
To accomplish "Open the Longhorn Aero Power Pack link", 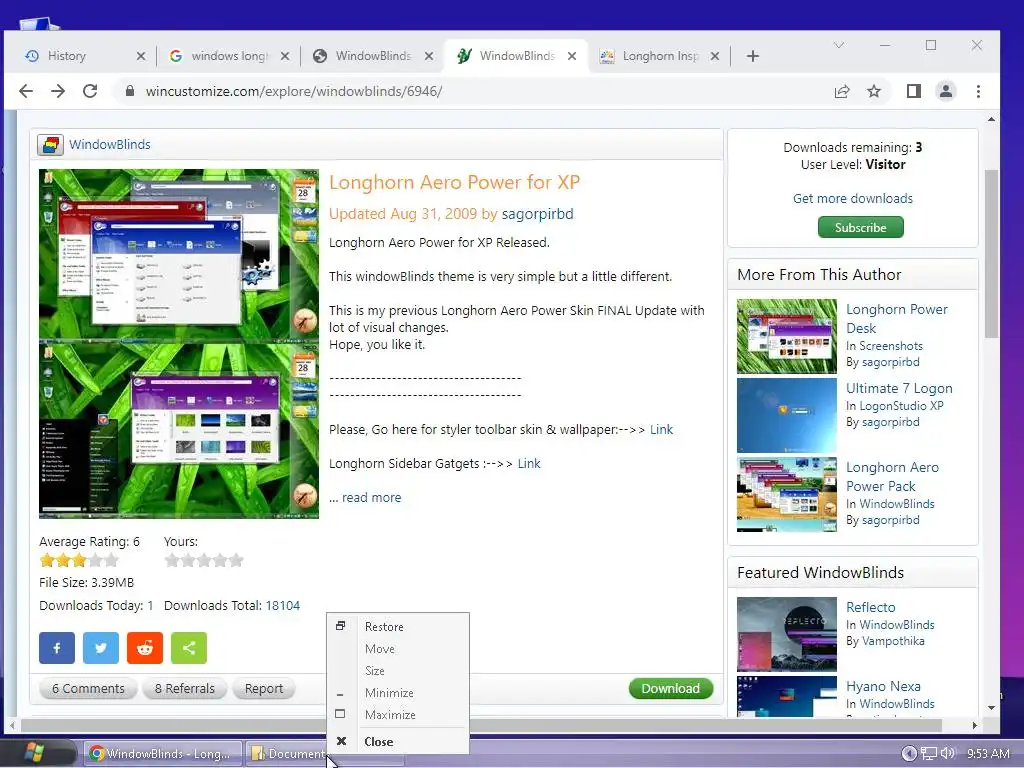I will 893,477.
